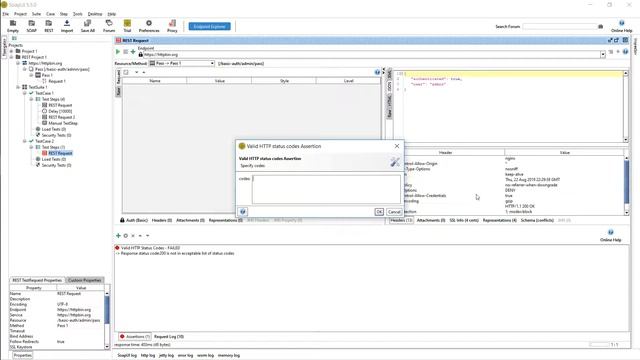Open the endpoint URL dropdown arrow

pos(602,54)
